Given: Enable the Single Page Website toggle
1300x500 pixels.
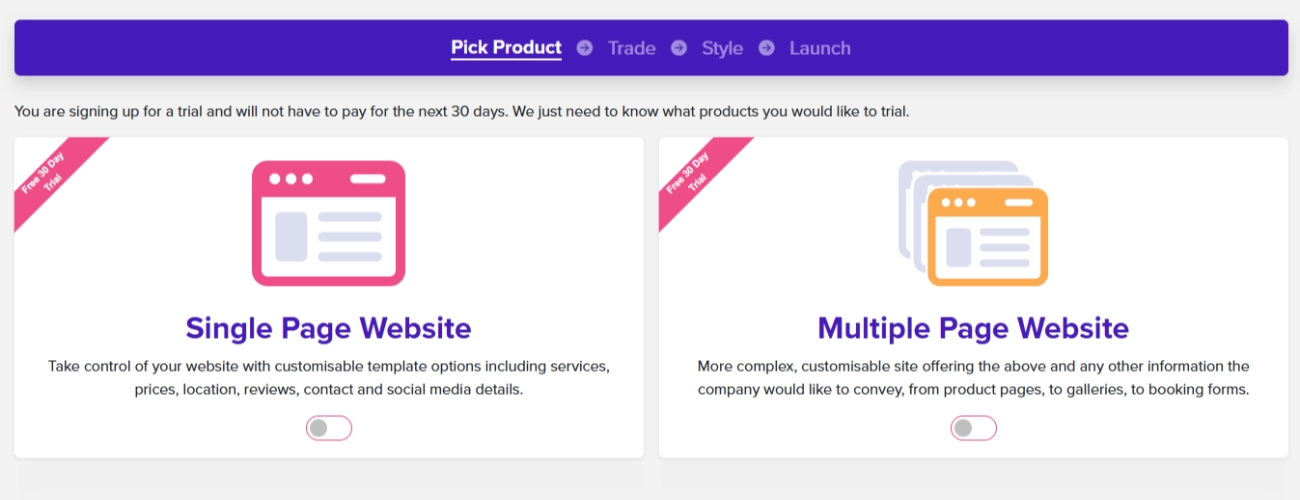Looking at the screenshot, I should [329, 428].
